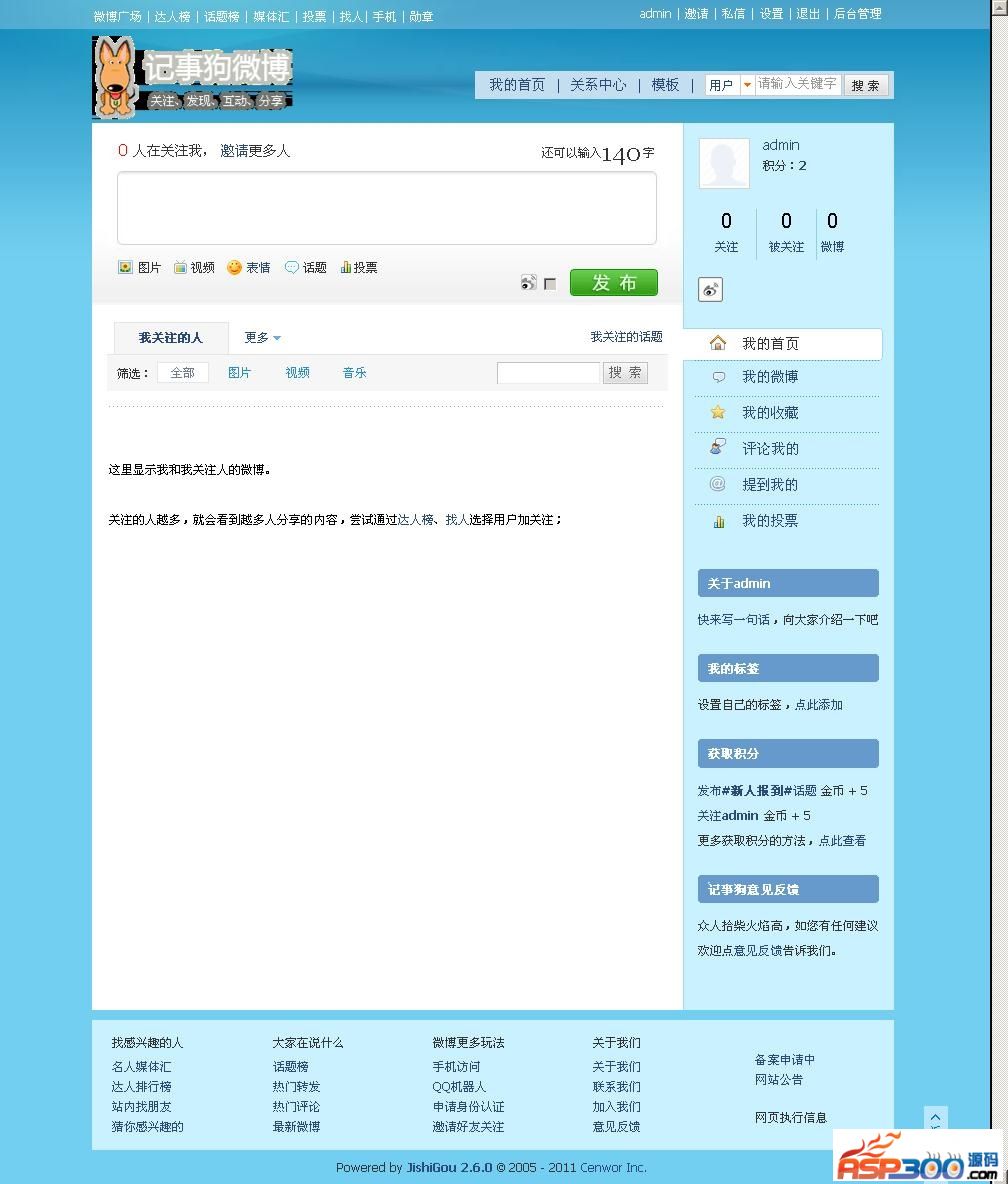Filter feed by 图片
The image size is (1008, 1184).
[239, 373]
